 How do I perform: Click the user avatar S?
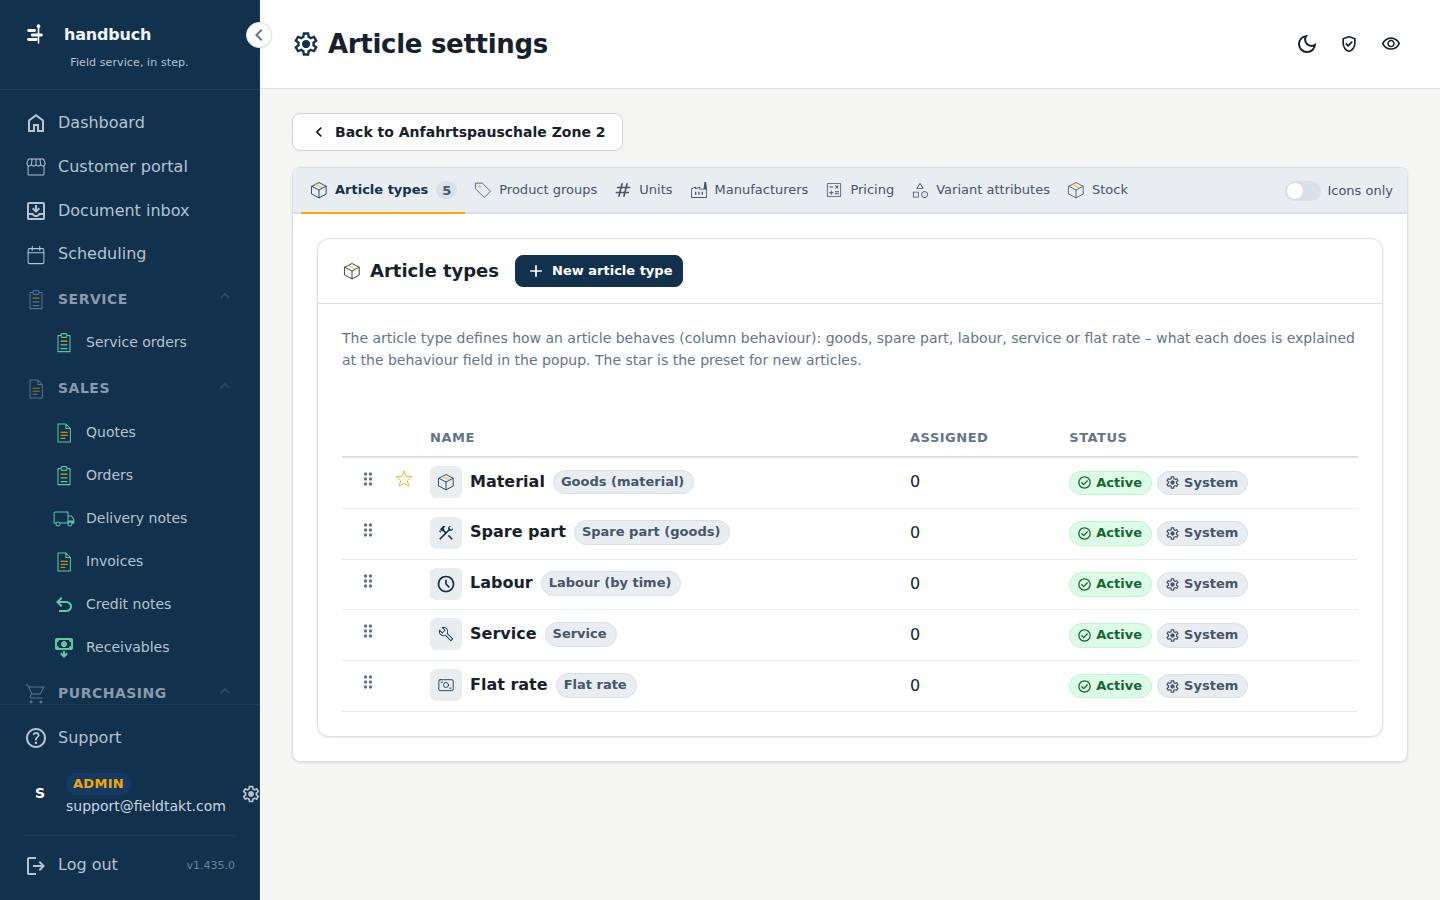click(x=40, y=793)
